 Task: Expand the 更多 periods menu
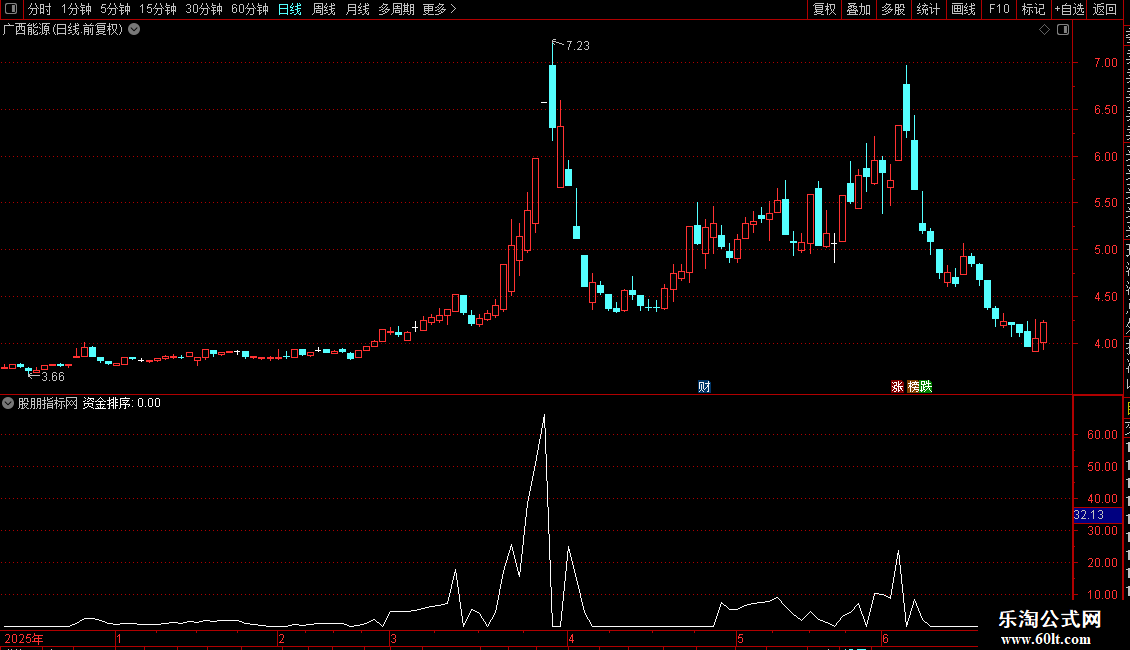[440, 9]
